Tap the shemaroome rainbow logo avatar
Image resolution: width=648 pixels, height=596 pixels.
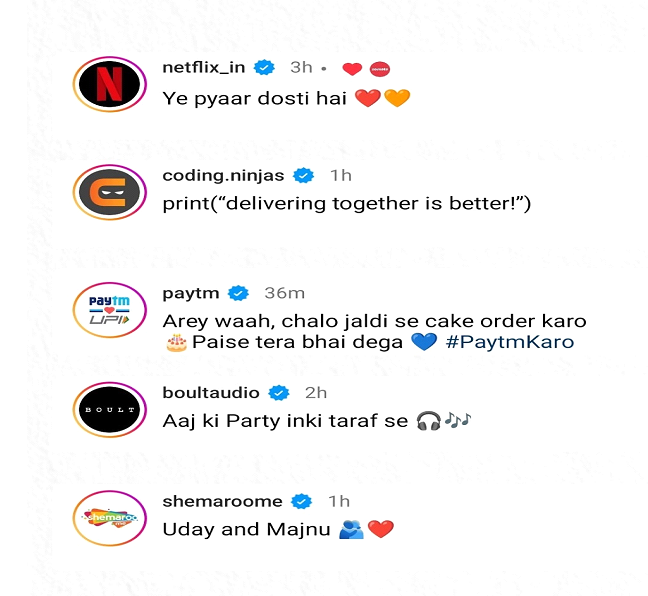pyautogui.click(x=110, y=518)
